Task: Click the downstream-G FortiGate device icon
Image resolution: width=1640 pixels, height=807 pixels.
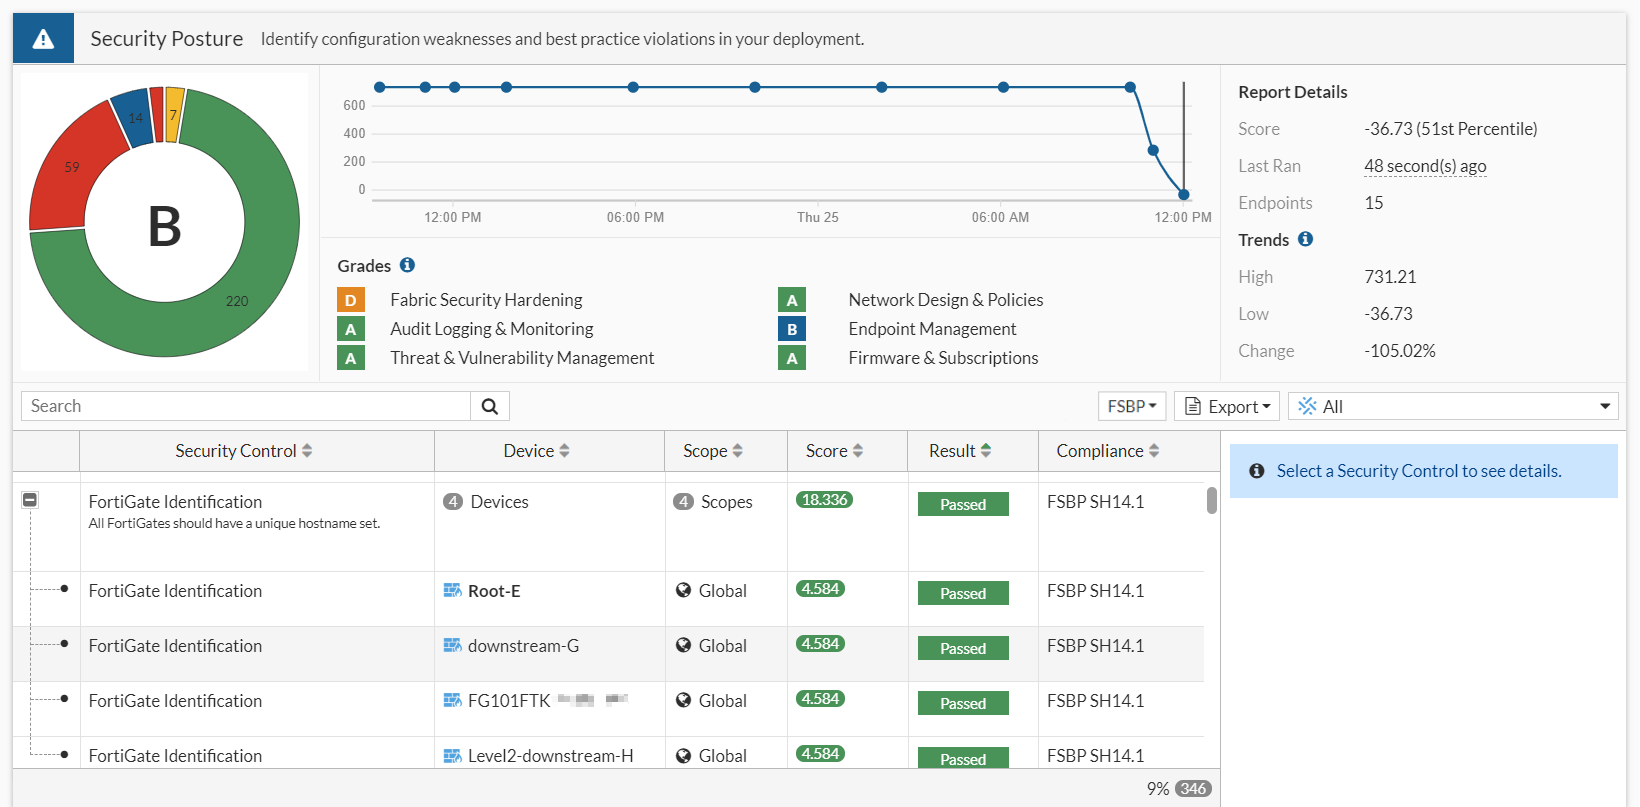Action: [452, 646]
